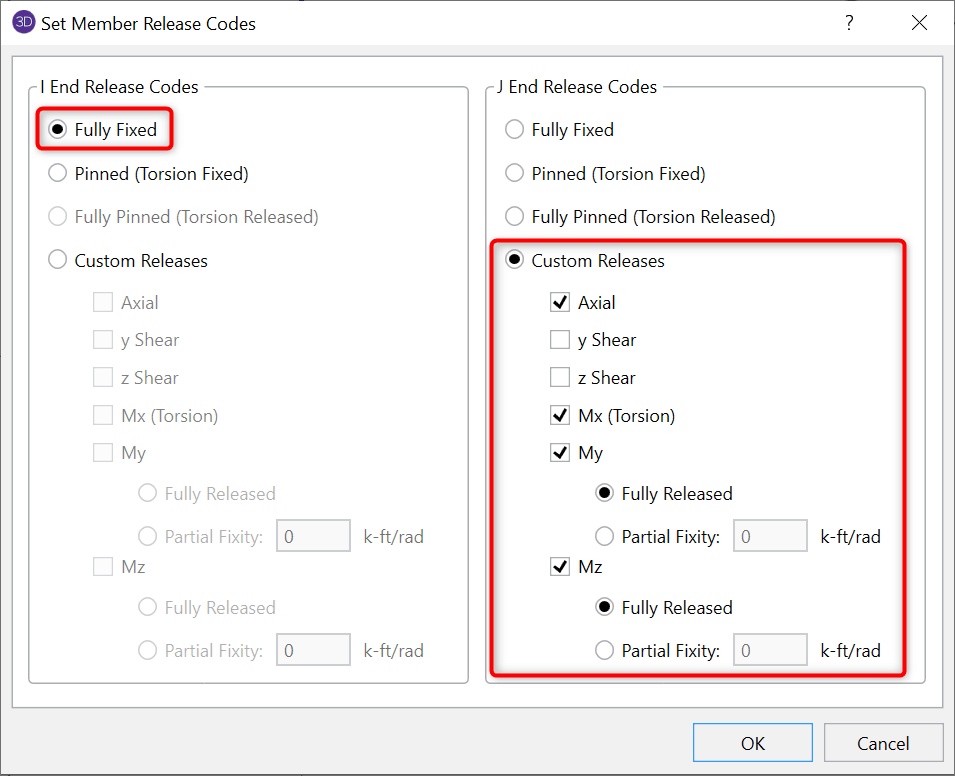Click the 3D app icon in title bar
The height and width of the screenshot is (776, 955).
(23, 22)
